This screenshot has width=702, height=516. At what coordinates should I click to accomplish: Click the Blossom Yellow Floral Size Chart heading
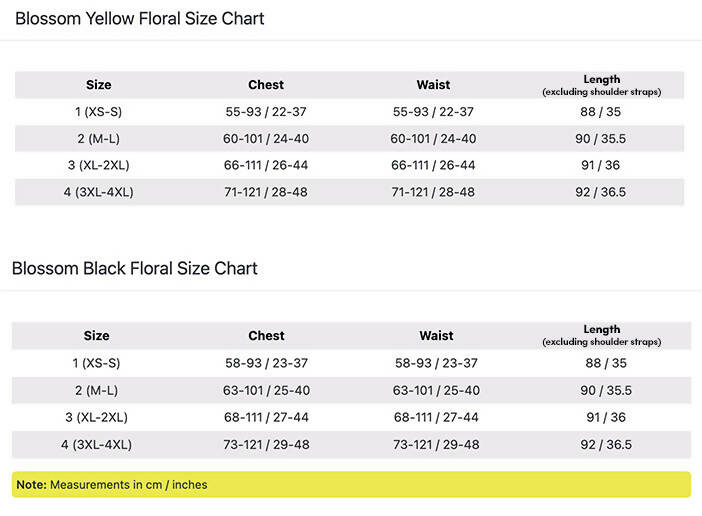click(140, 19)
